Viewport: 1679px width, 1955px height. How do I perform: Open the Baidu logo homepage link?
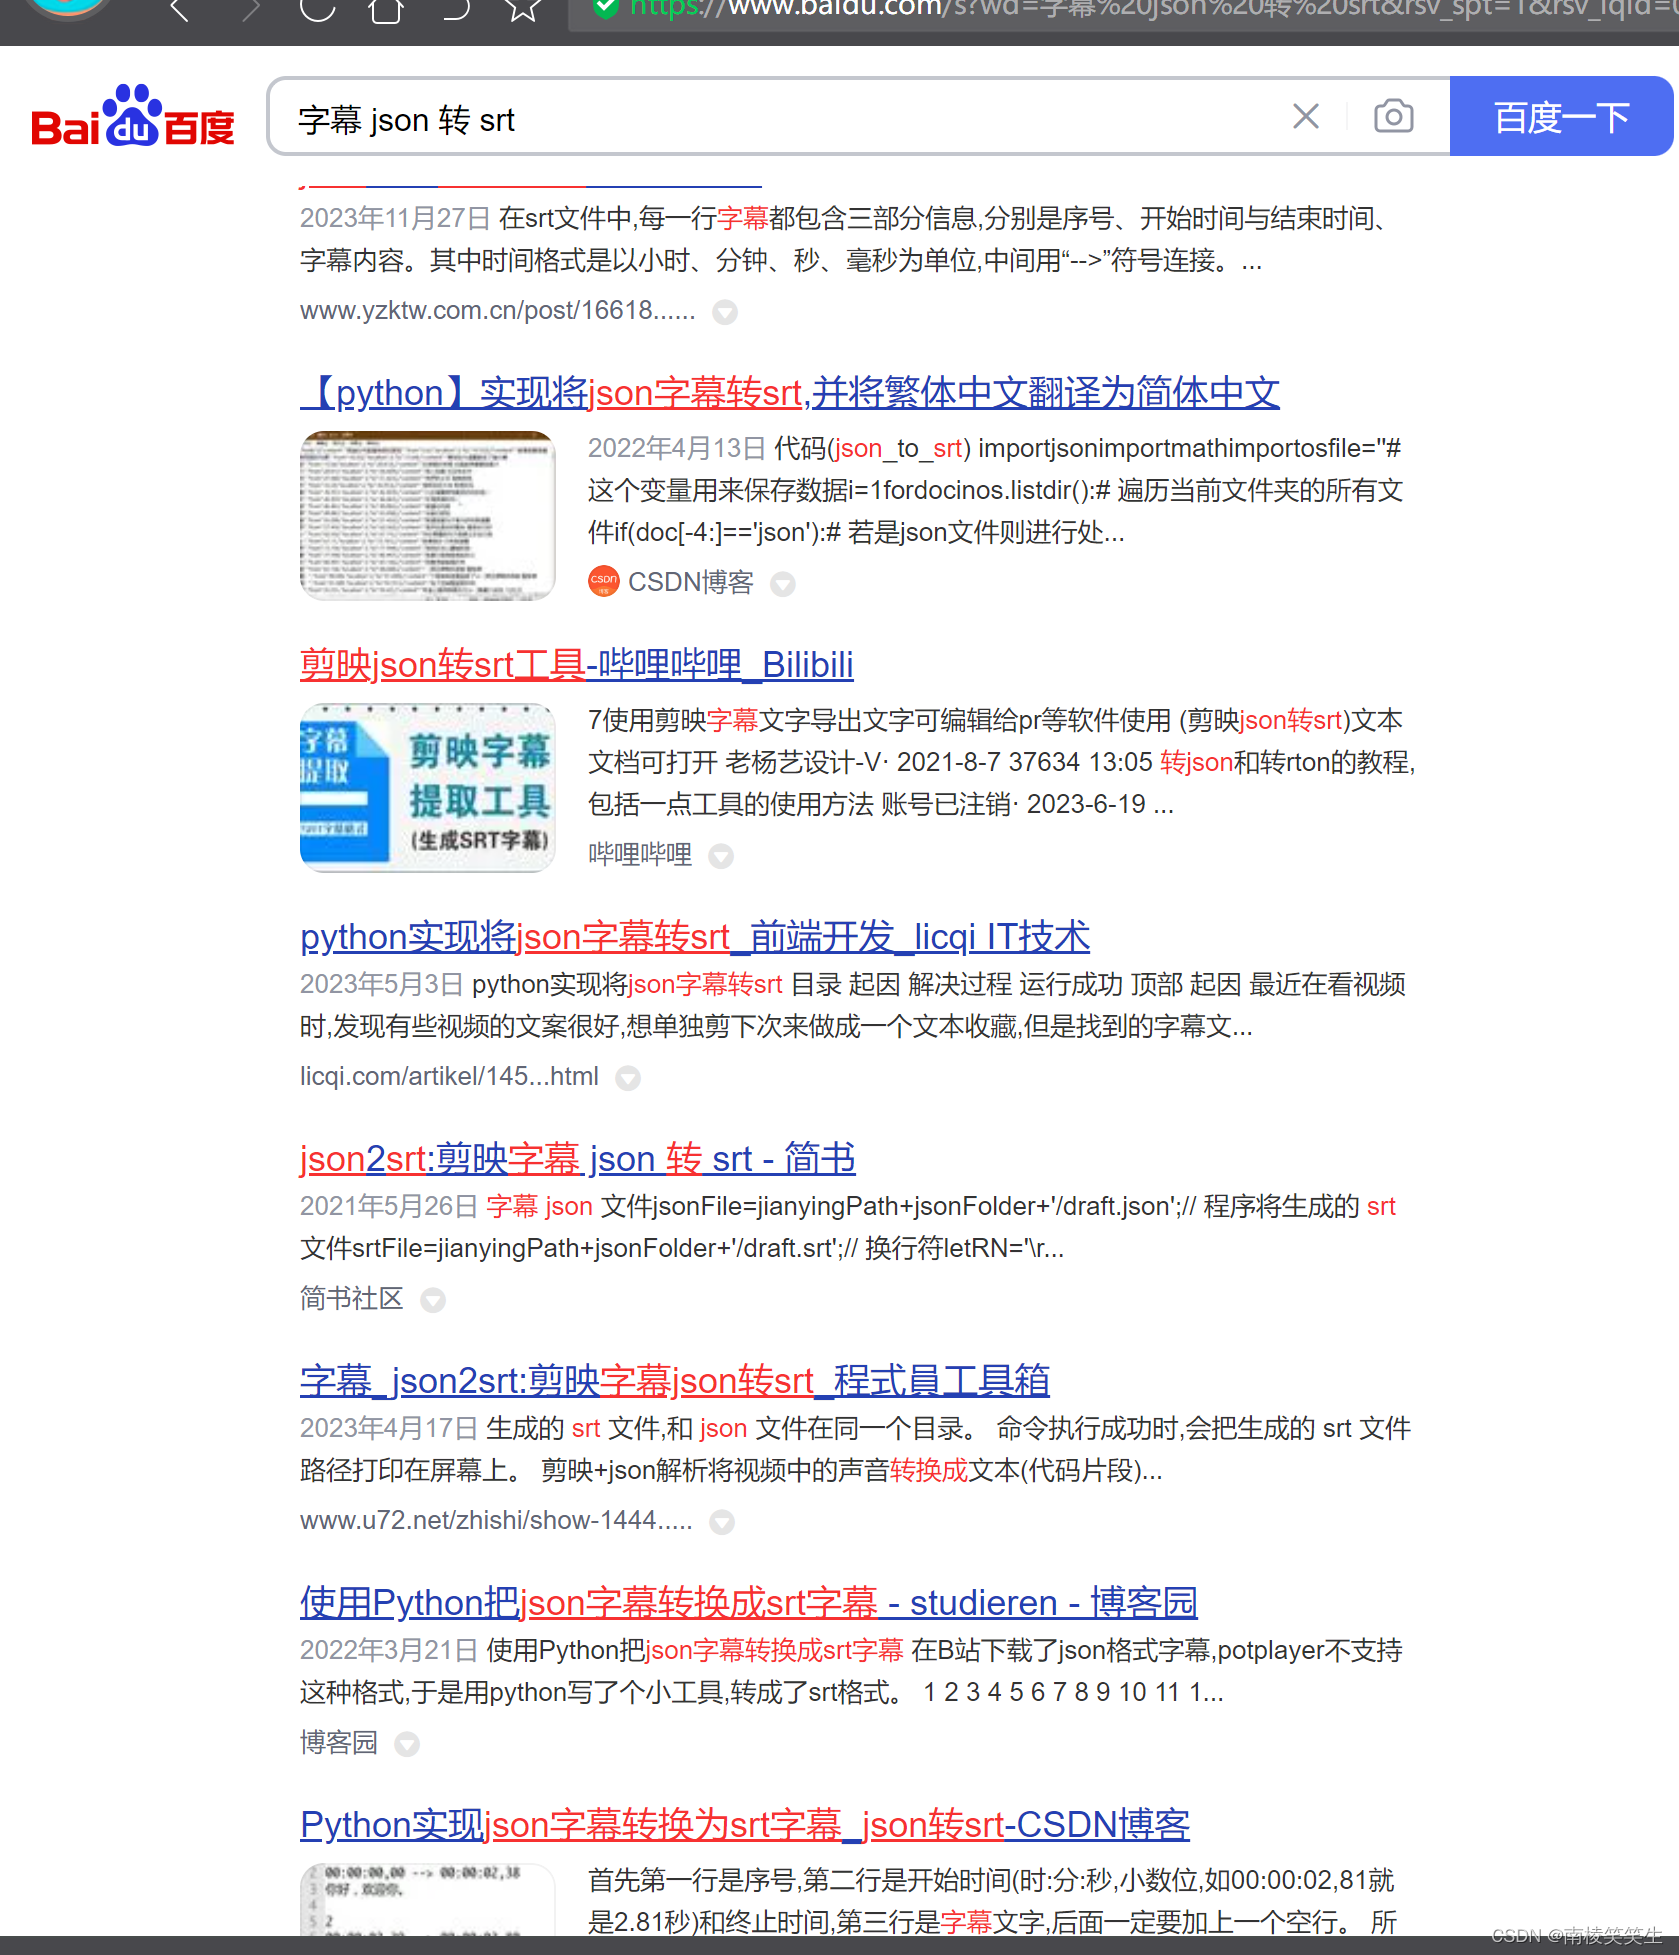132,117
